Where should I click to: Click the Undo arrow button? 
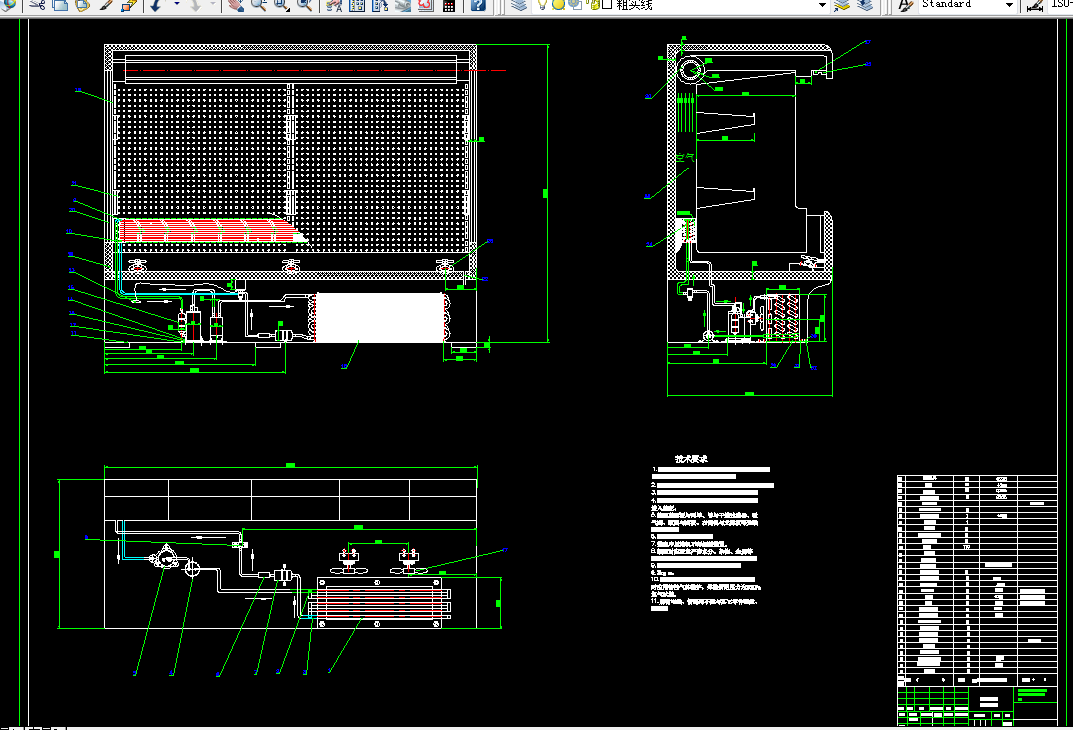(x=156, y=5)
